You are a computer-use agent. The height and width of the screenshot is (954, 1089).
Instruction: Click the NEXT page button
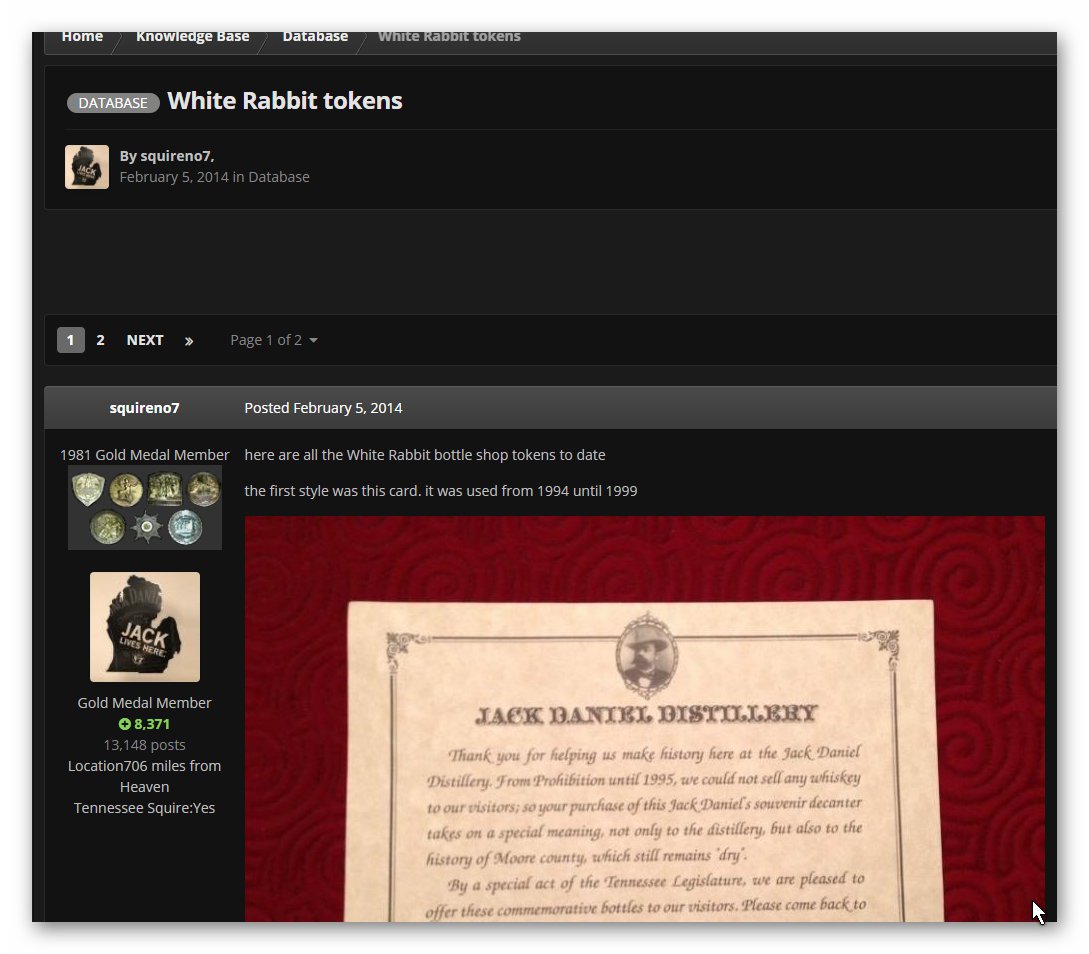click(x=145, y=340)
